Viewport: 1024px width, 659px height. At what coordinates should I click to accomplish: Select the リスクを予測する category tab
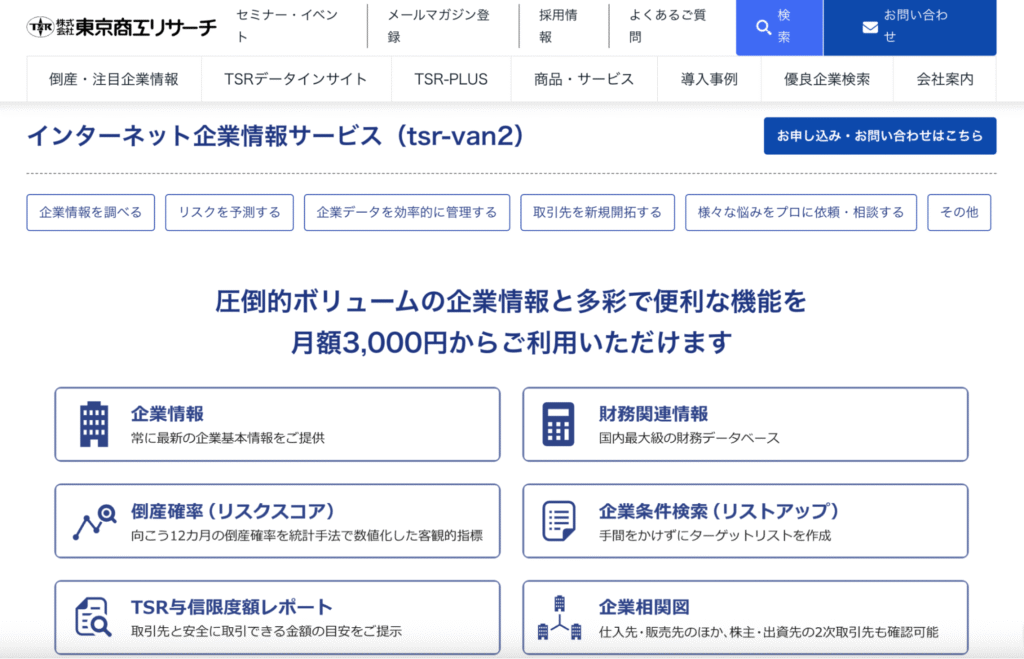pyautogui.click(x=229, y=212)
